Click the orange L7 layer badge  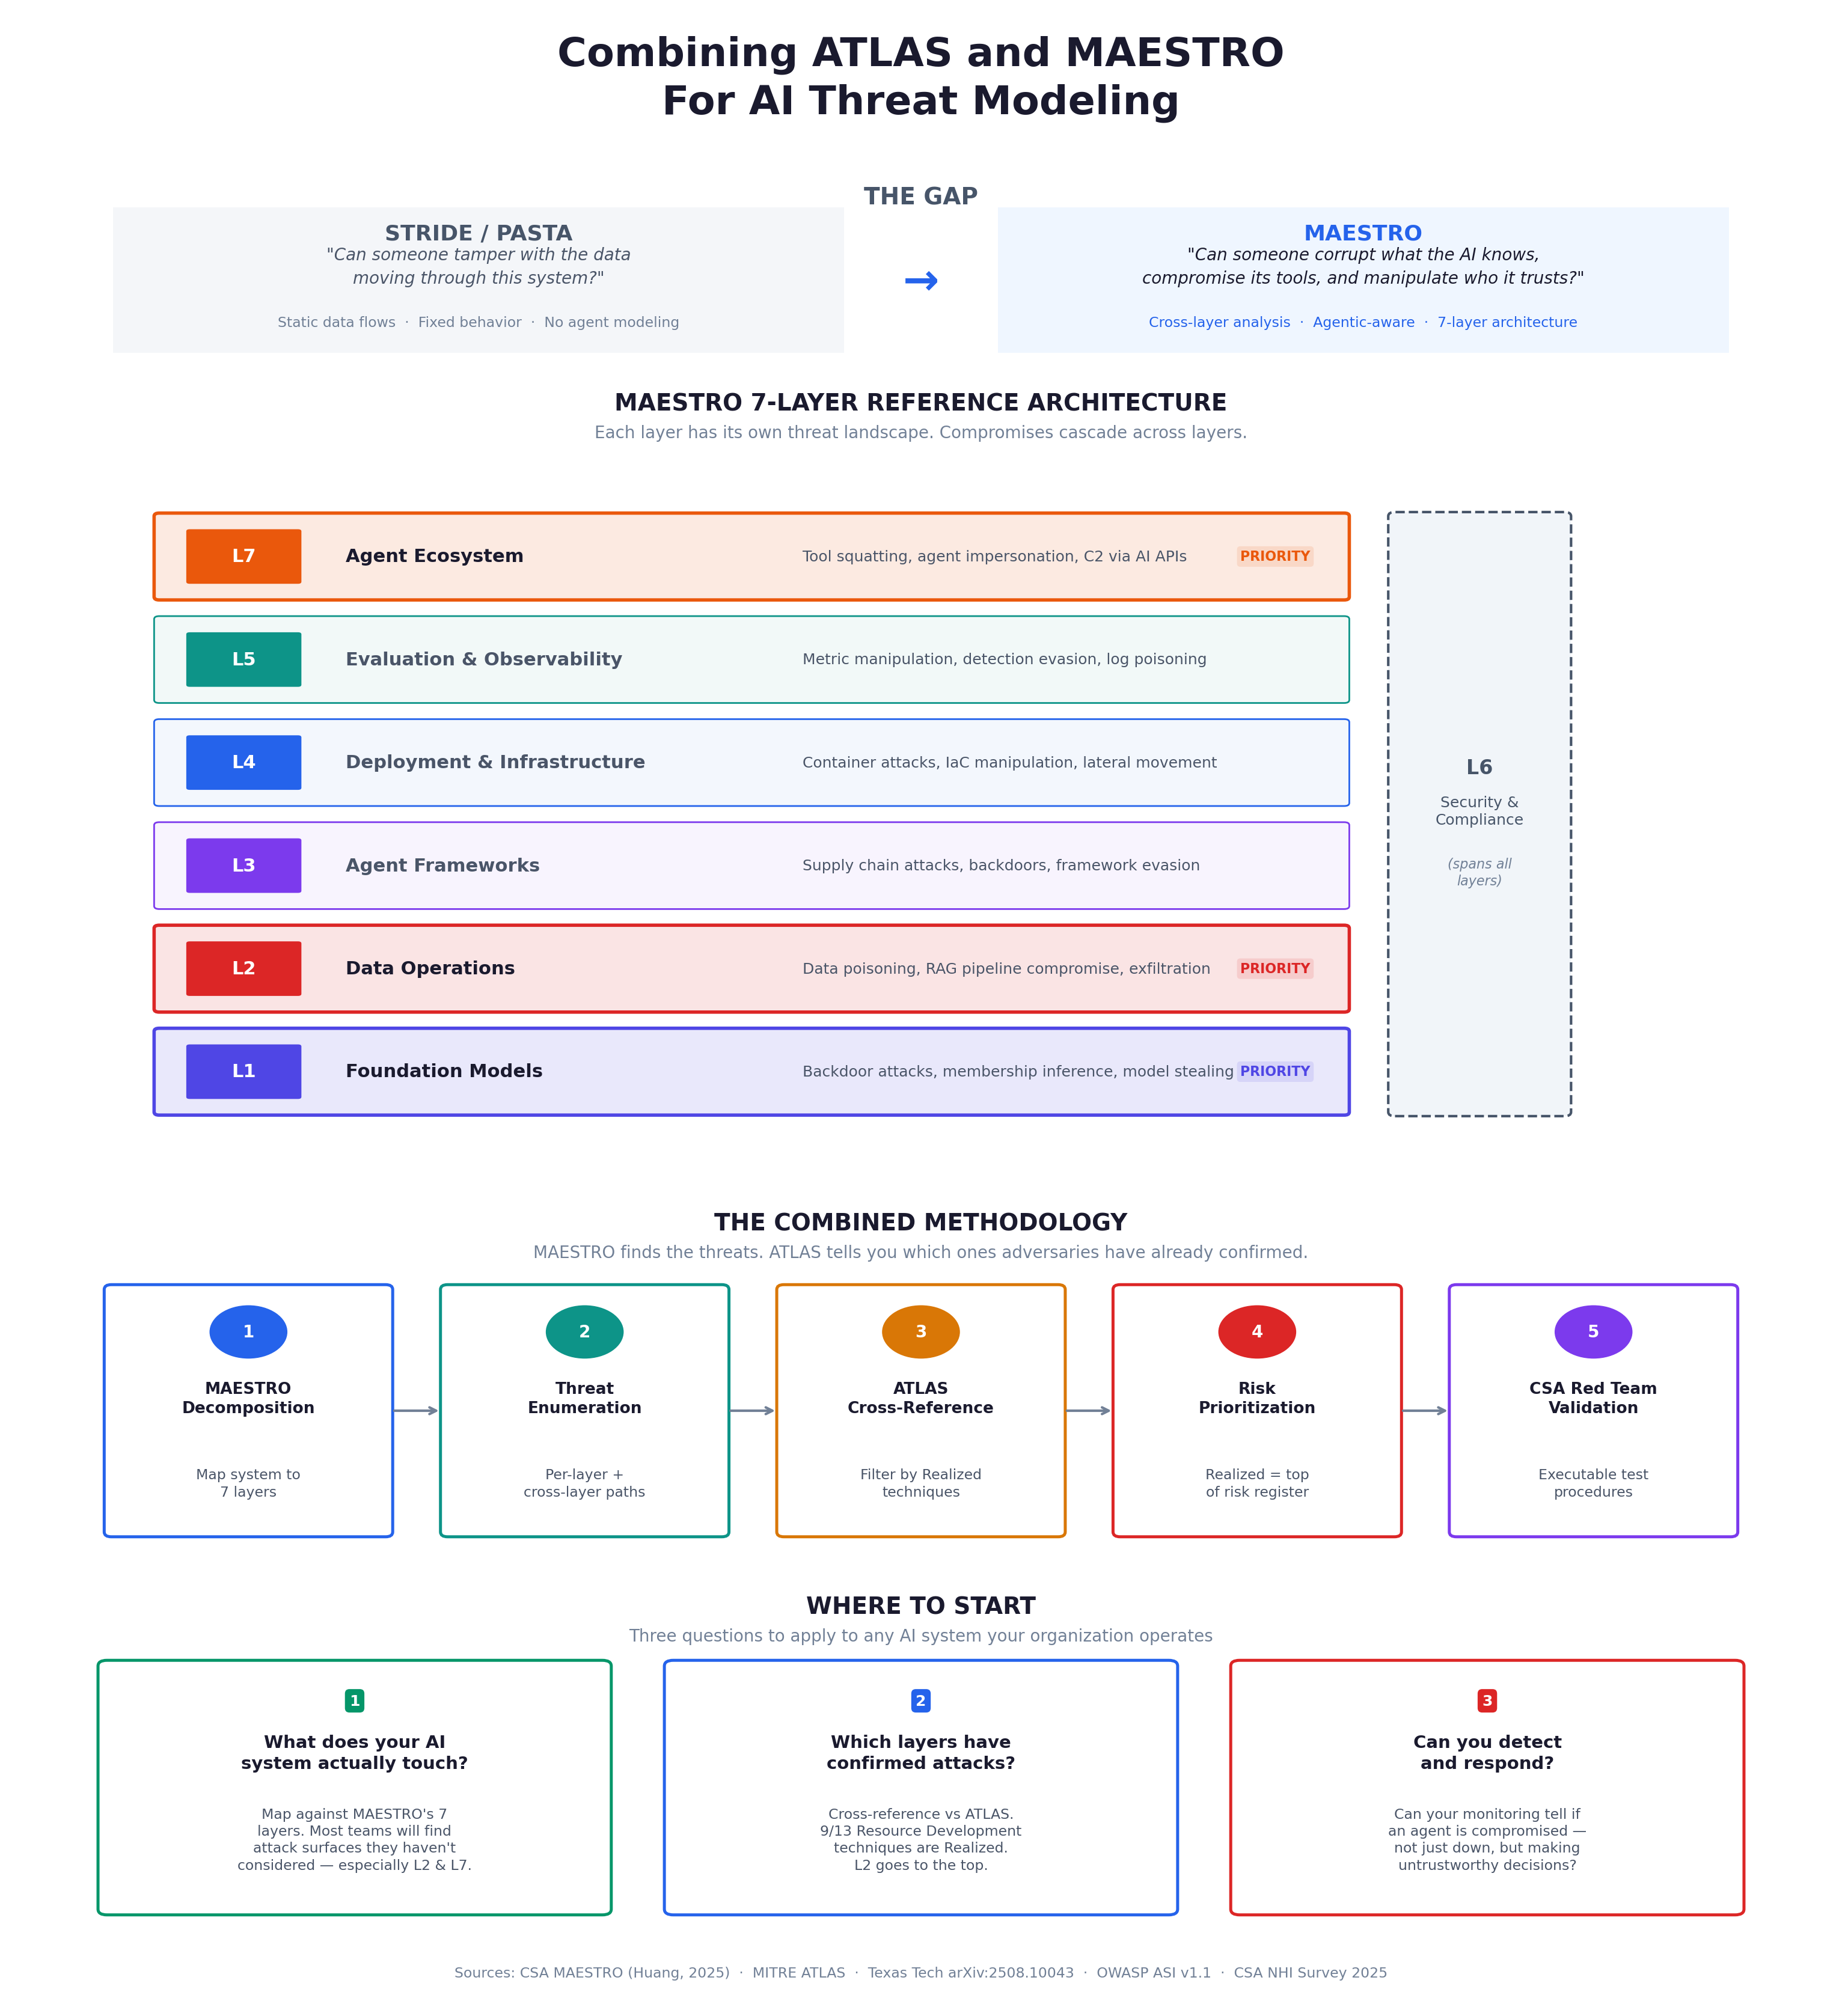[243, 556]
